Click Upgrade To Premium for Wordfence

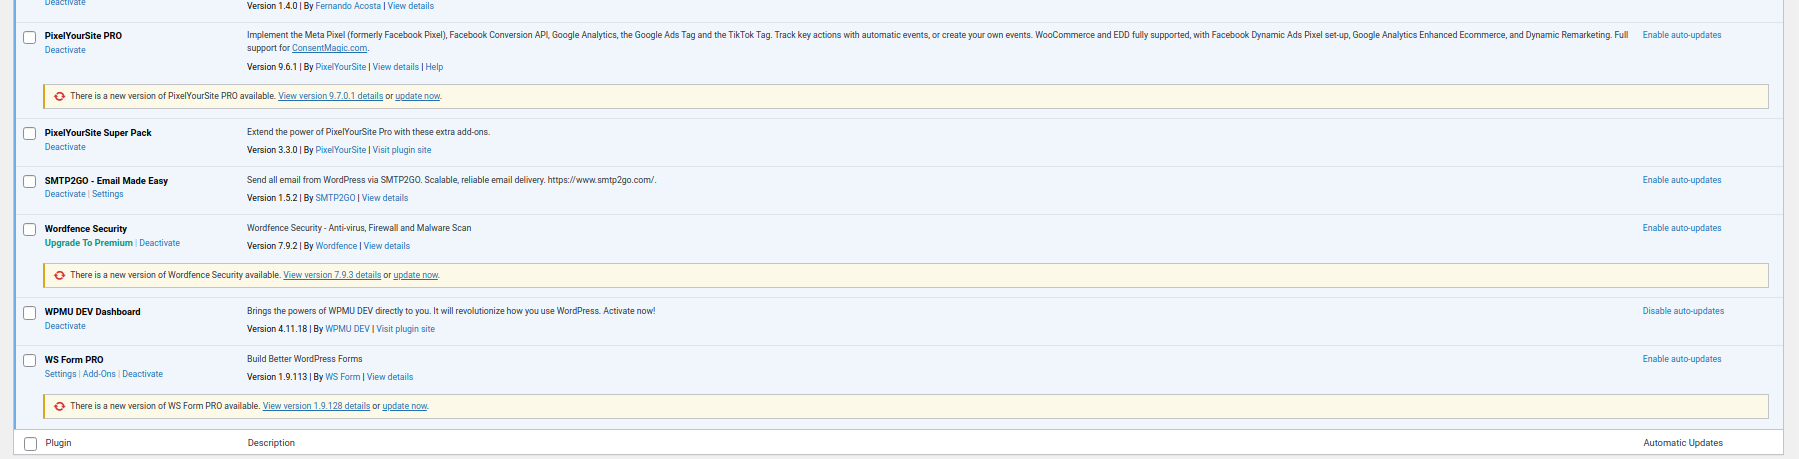88,243
